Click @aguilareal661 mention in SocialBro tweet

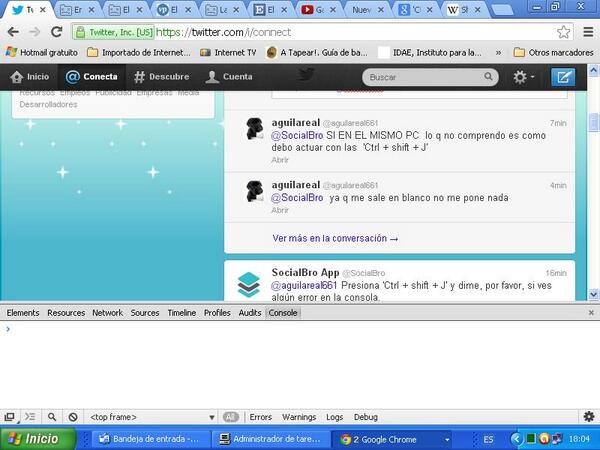(x=304, y=285)
